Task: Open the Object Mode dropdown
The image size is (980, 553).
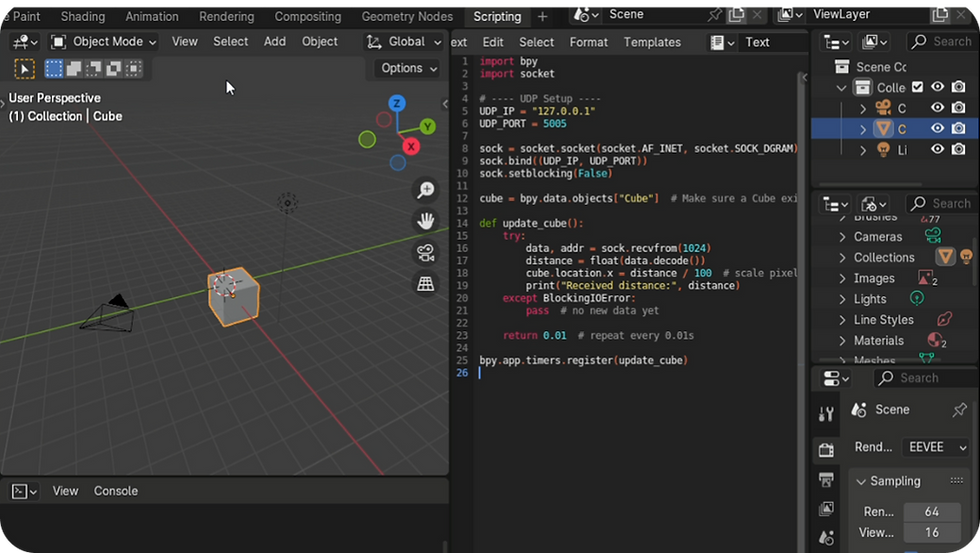Action: pyautogui.click(x=104, y=42)
